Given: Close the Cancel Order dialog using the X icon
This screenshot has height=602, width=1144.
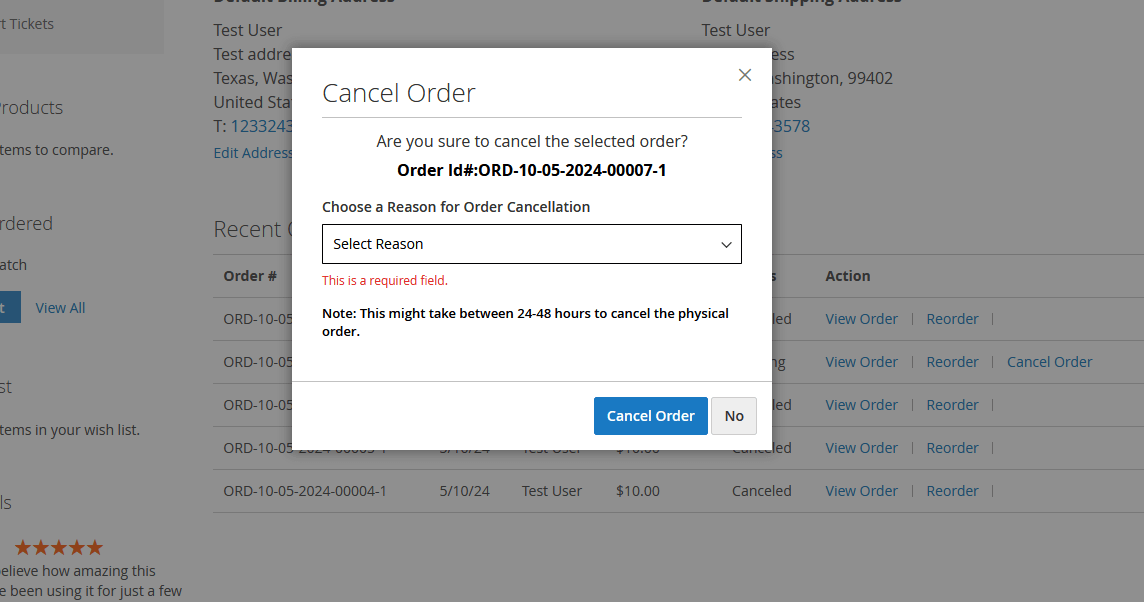Looking at the screenshot, I should pos(745,75).
